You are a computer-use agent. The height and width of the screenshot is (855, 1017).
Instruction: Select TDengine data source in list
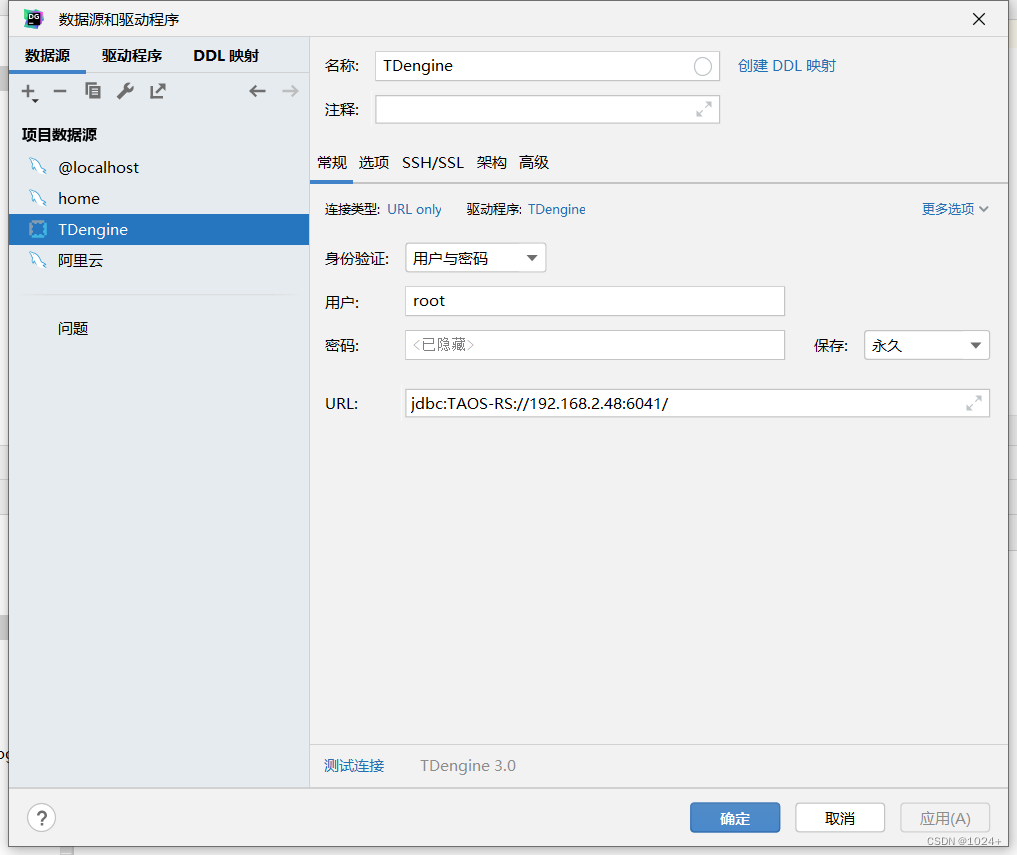tap(159, 230)
